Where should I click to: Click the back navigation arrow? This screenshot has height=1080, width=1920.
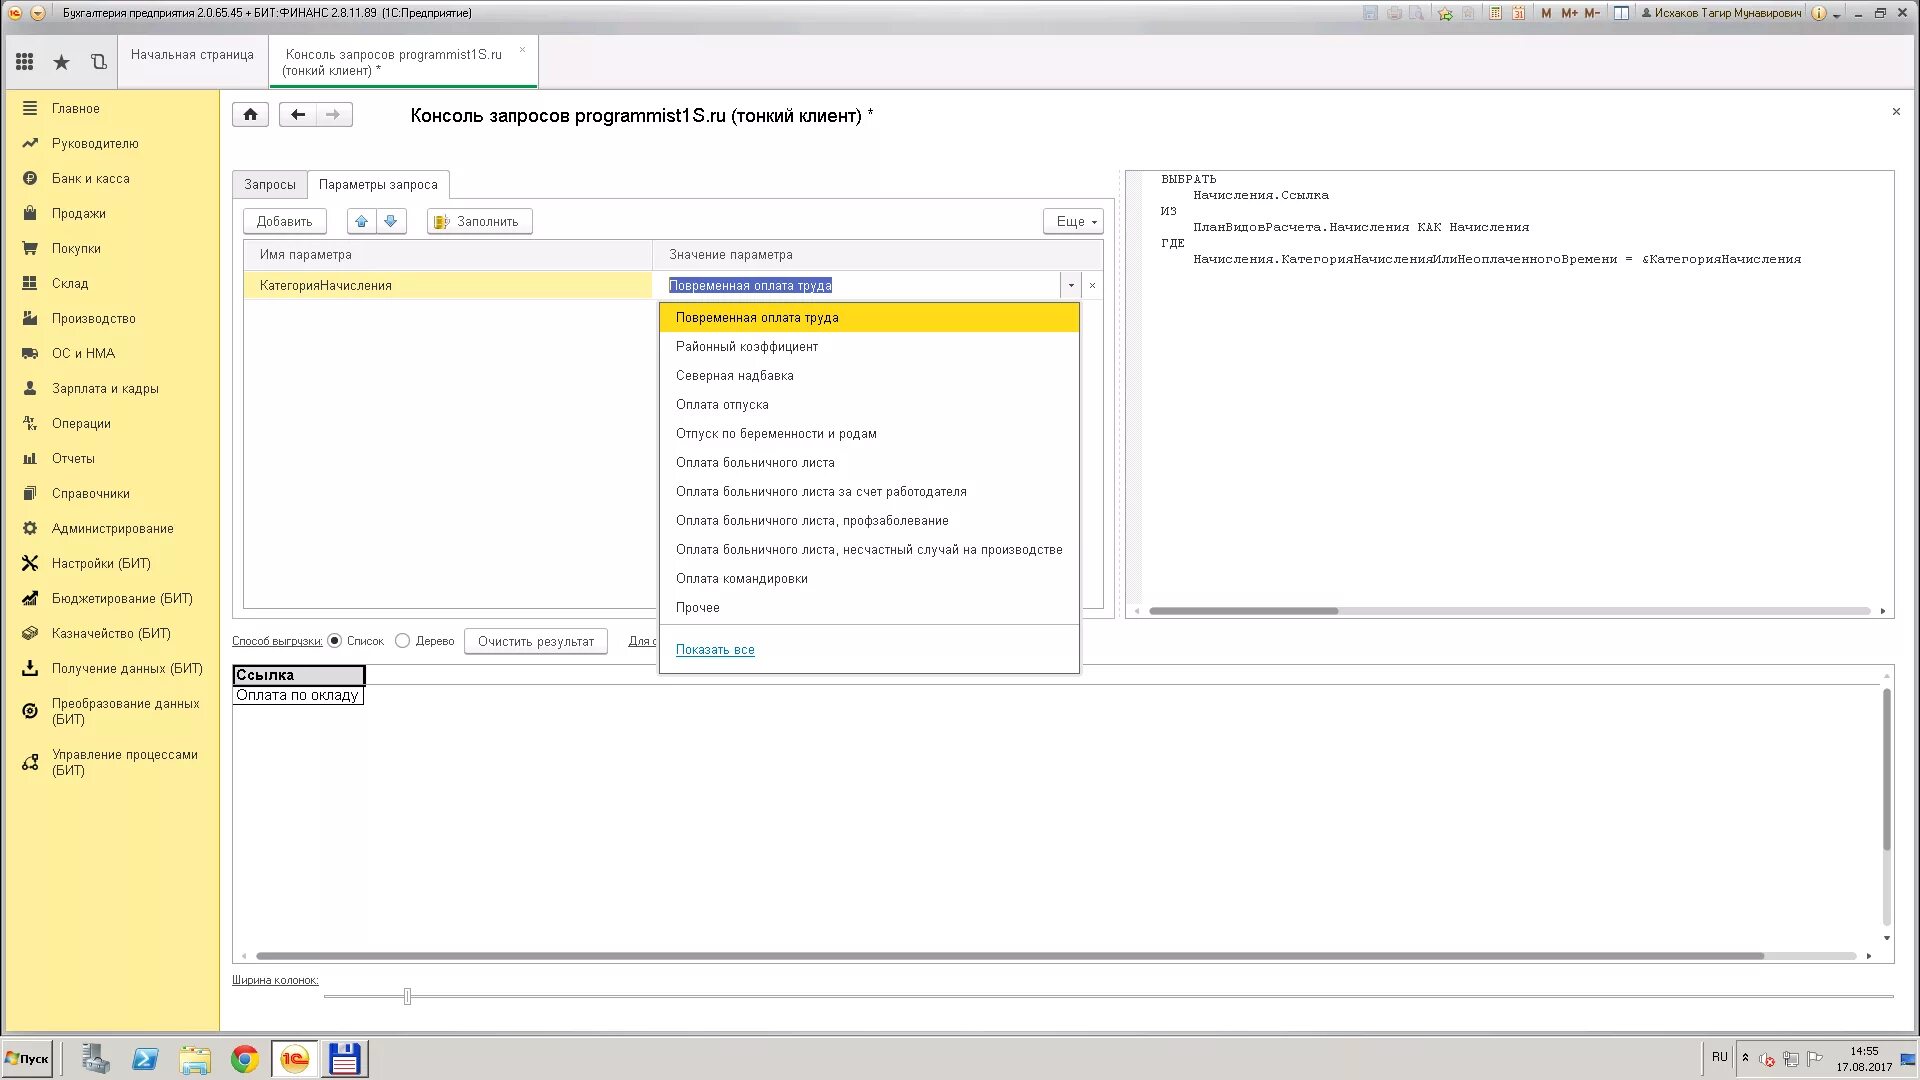298,115
